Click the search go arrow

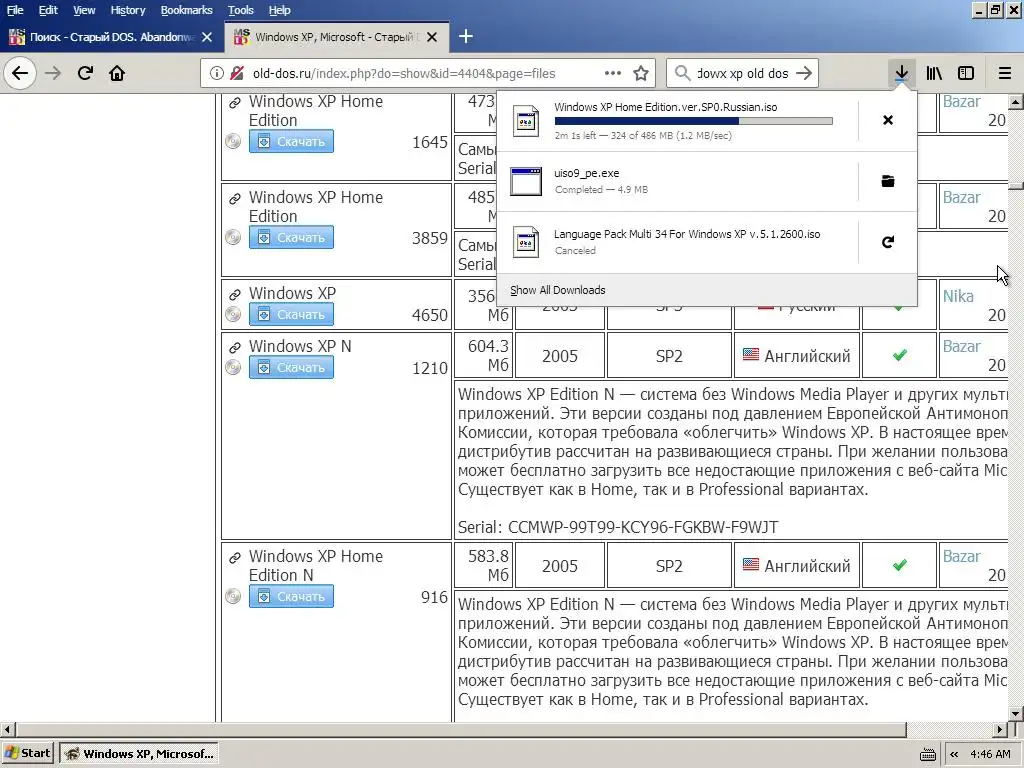pyautogui.click(x=804, y=73)
